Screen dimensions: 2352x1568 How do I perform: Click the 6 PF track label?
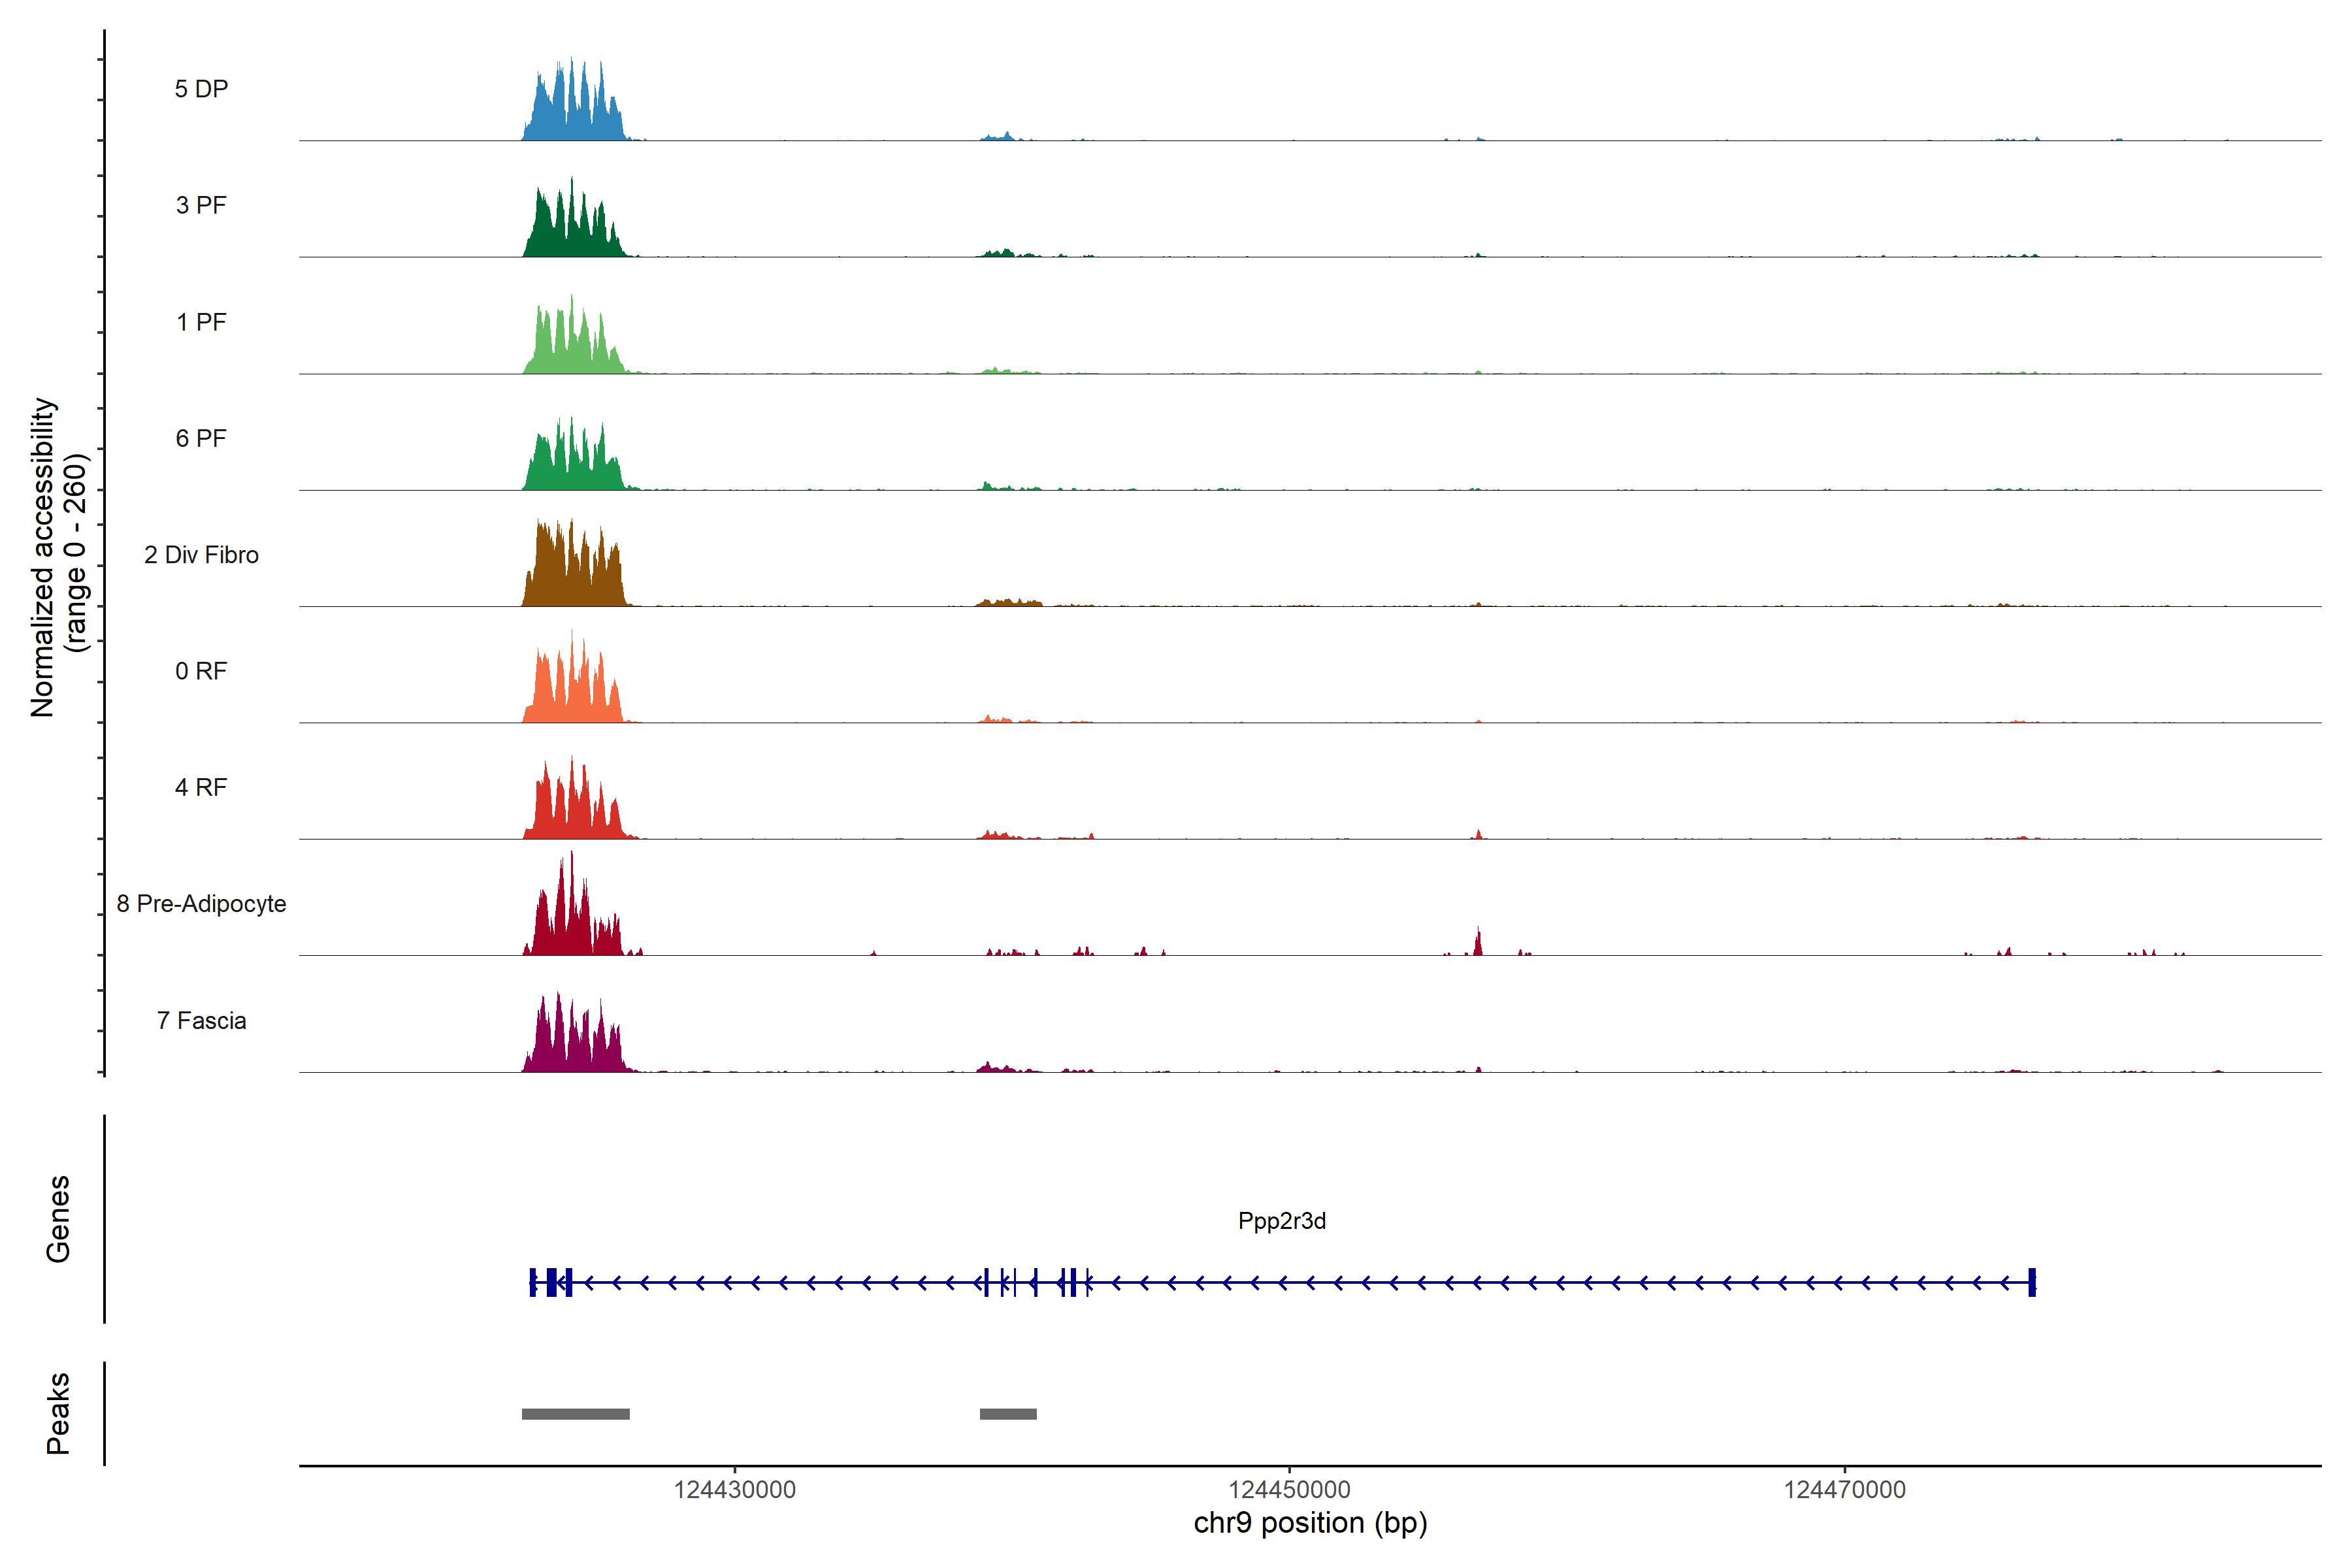[x=201, y=438]
